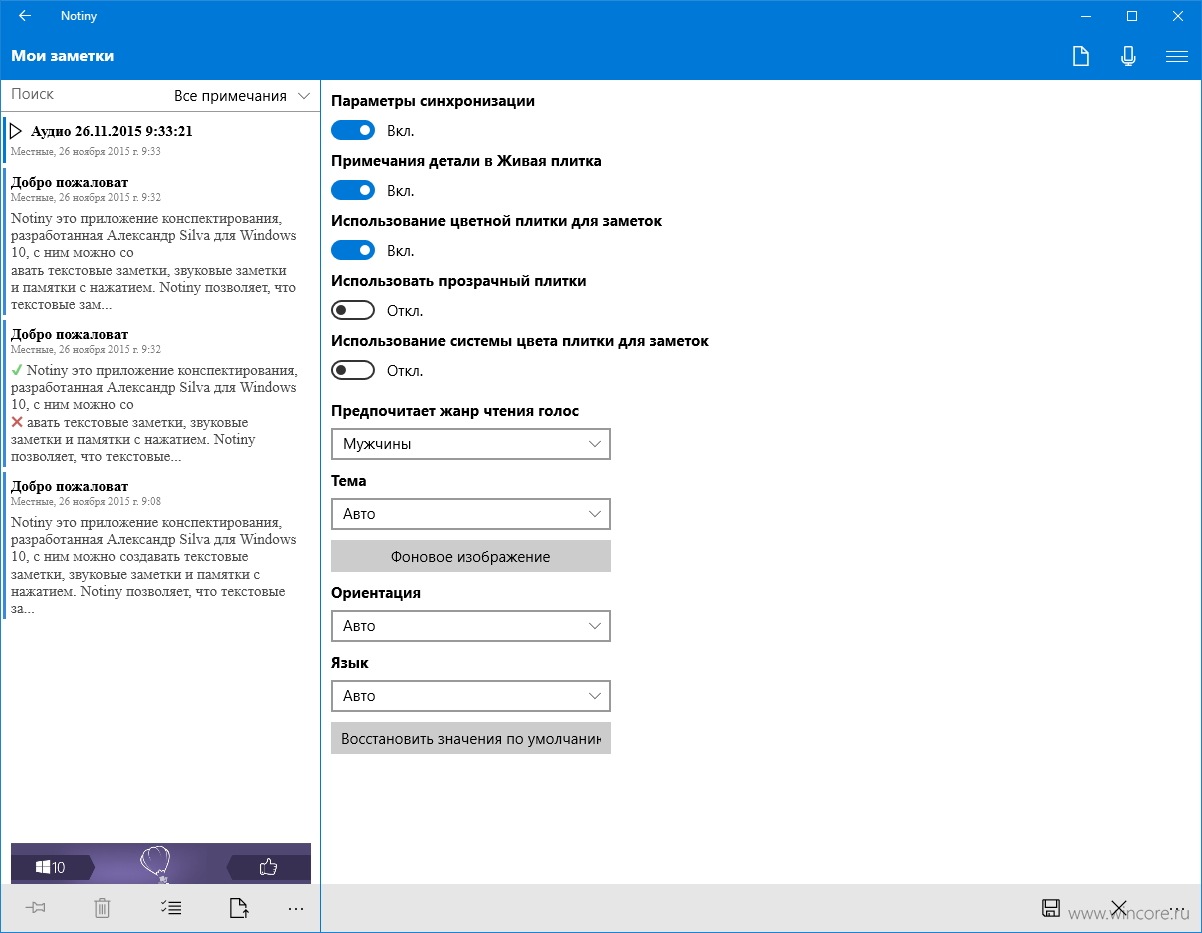This screenshot has width=1202, height=933.
Task: Open the Язык dropdown
Action: (471, 696)
